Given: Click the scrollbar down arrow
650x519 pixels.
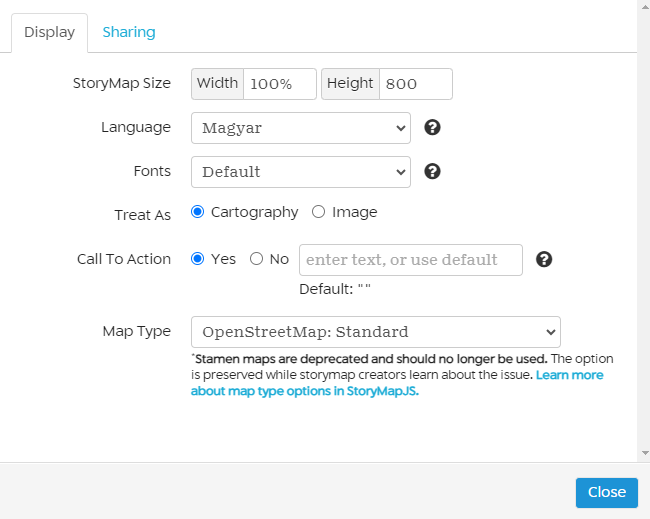Looking at the screenshot, I should [x=643, y=453].
